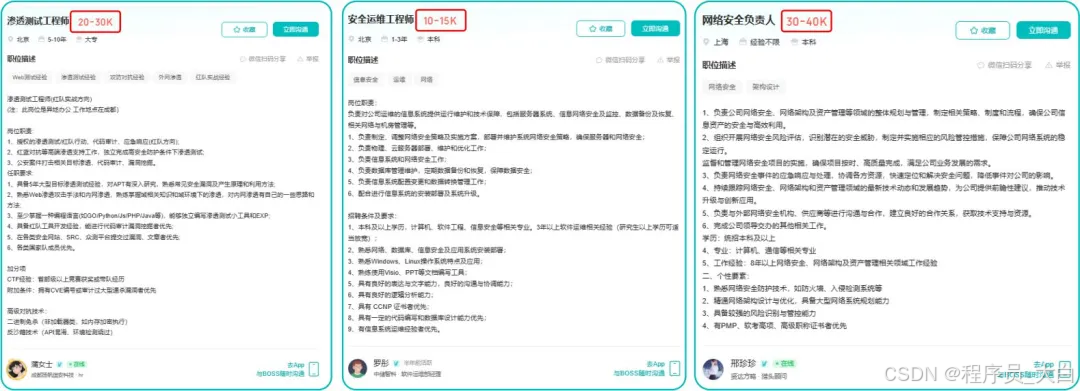The height and width of the screenshot is (391, 1080).
Task: Click the 网络安全负责人 job title
Action: tap(739, 21)
